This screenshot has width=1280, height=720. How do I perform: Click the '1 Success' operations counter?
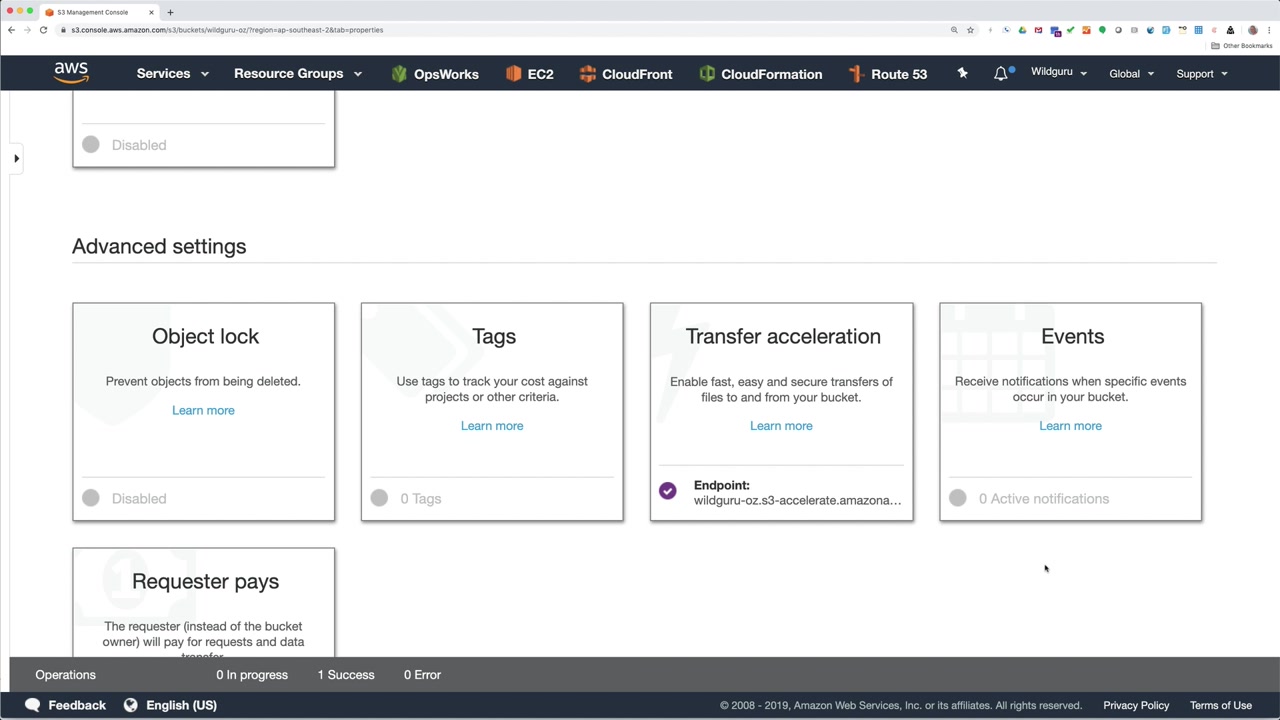pyautogui.click(x=346, y=675)
